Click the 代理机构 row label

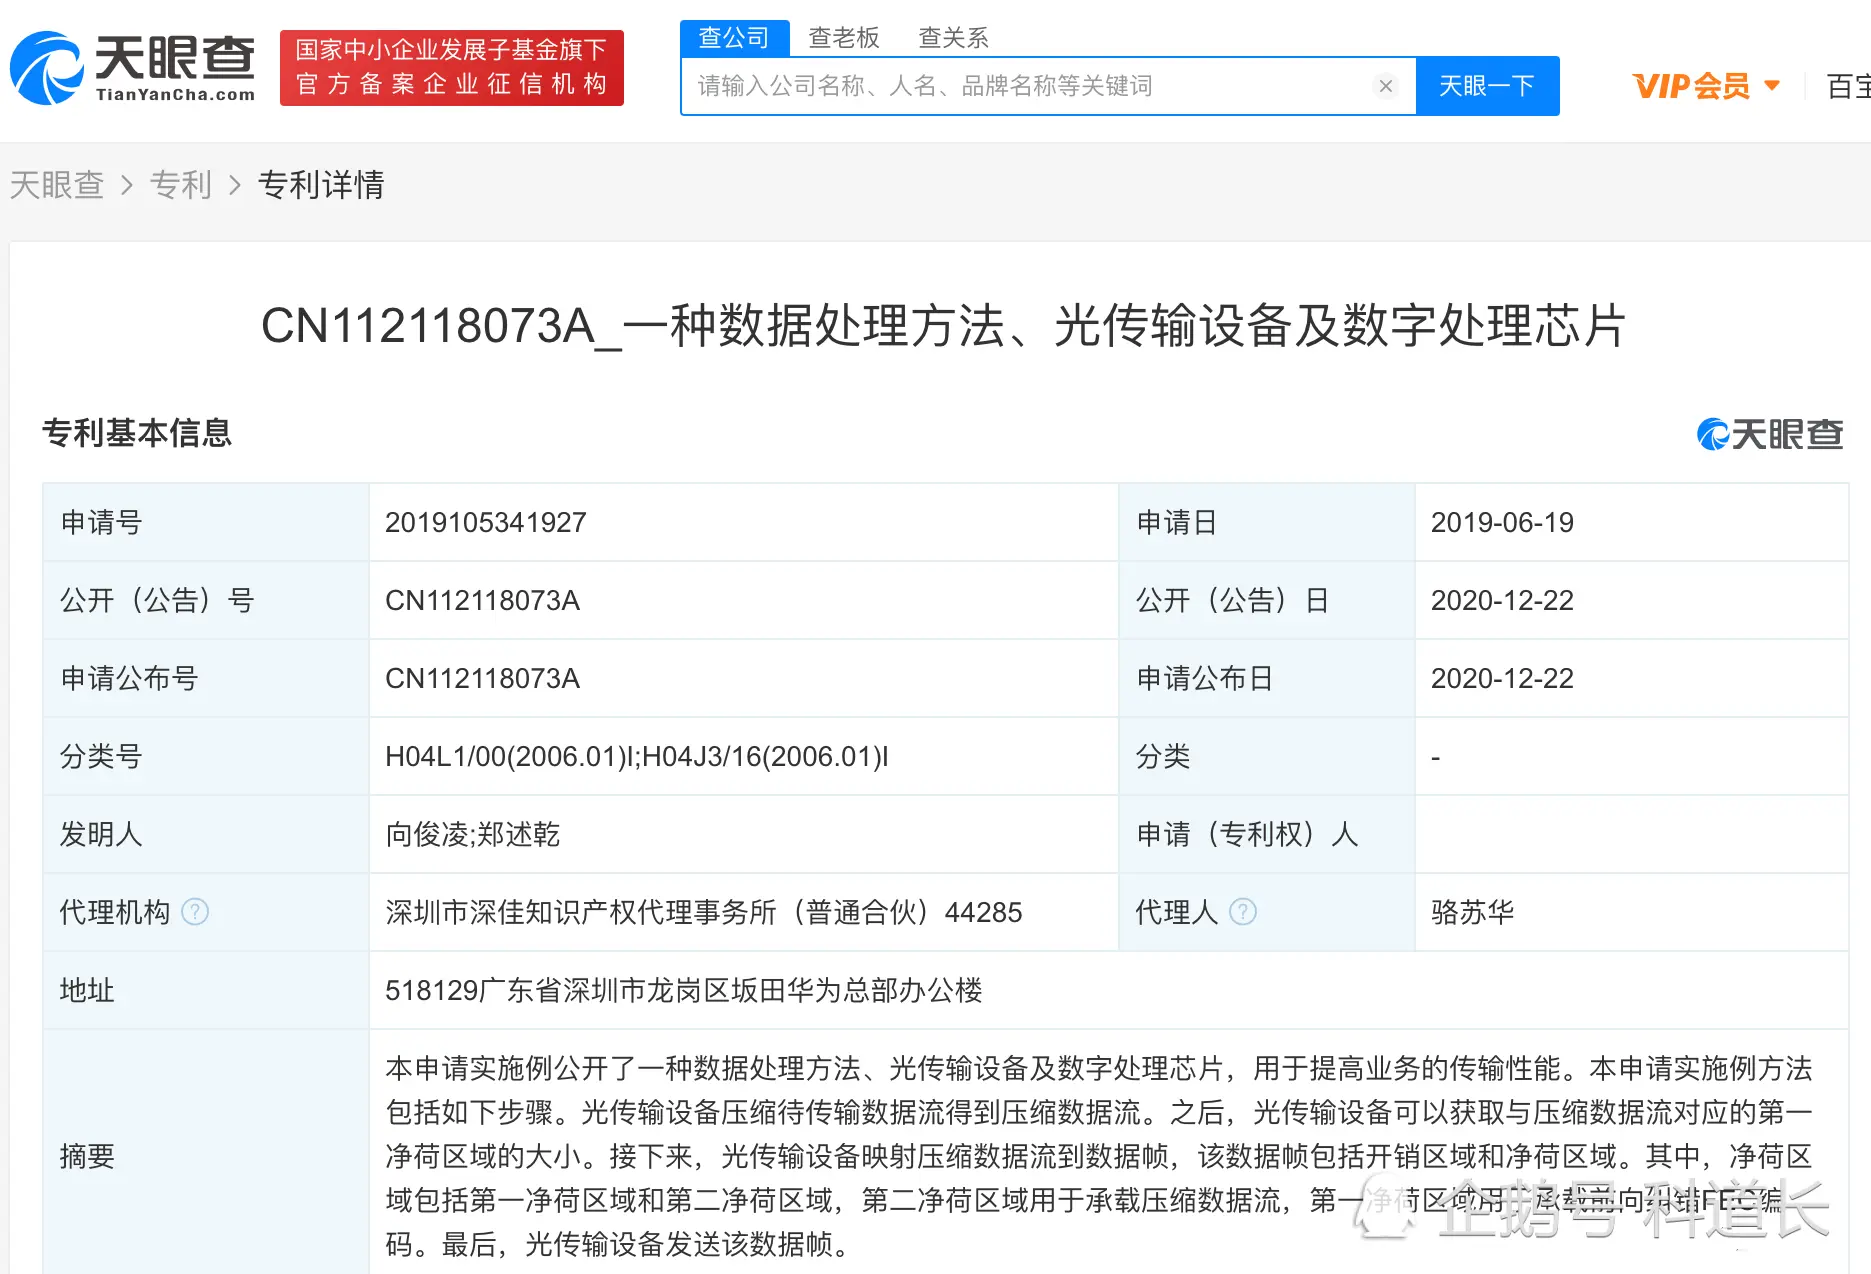[x=115, y=912]
